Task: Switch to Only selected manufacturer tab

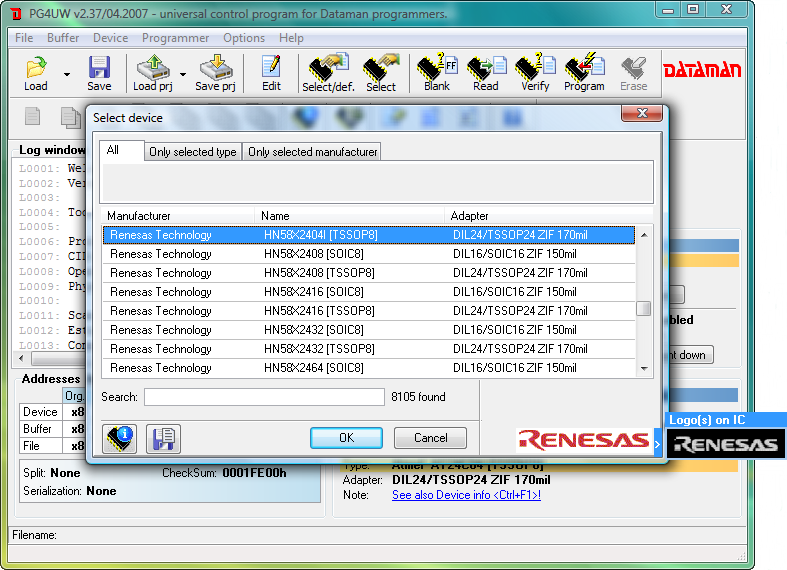Action: tap(312, 152)
